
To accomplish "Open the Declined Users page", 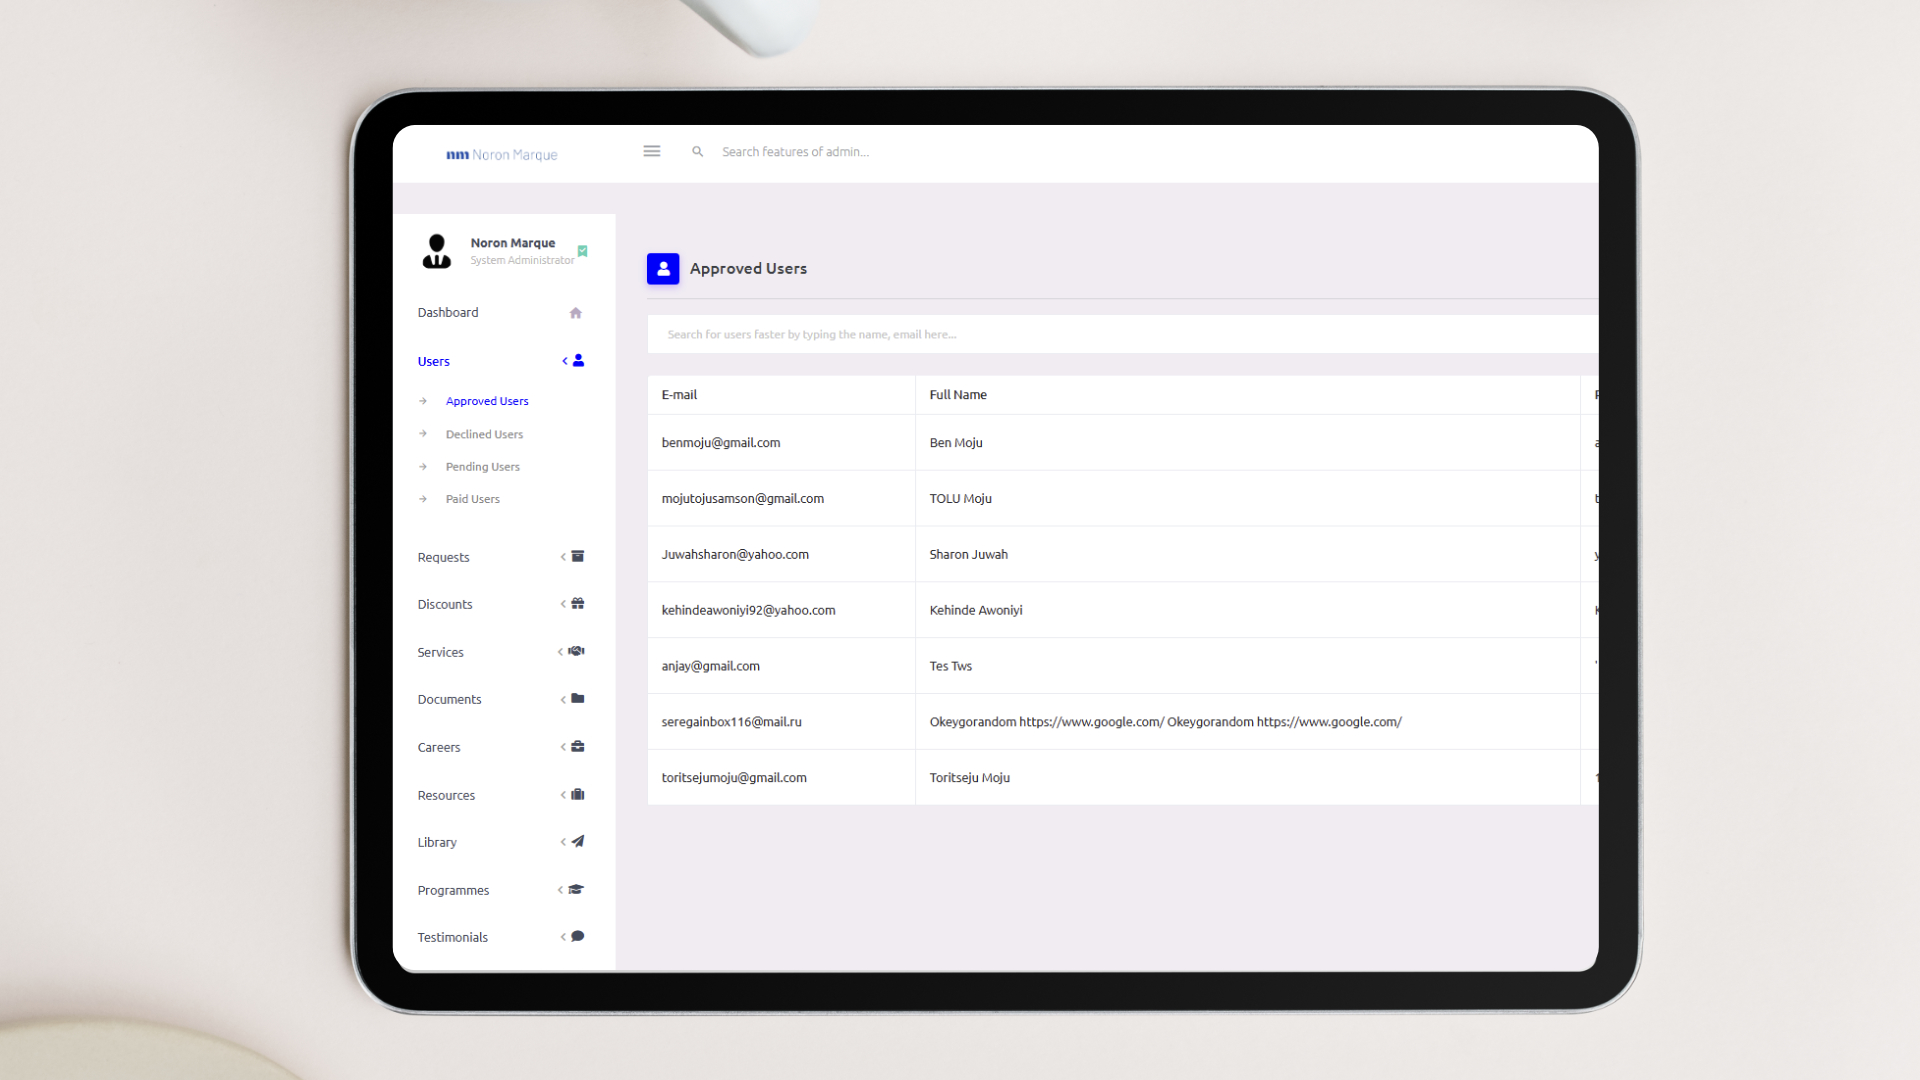I will [x=484, y=434].
